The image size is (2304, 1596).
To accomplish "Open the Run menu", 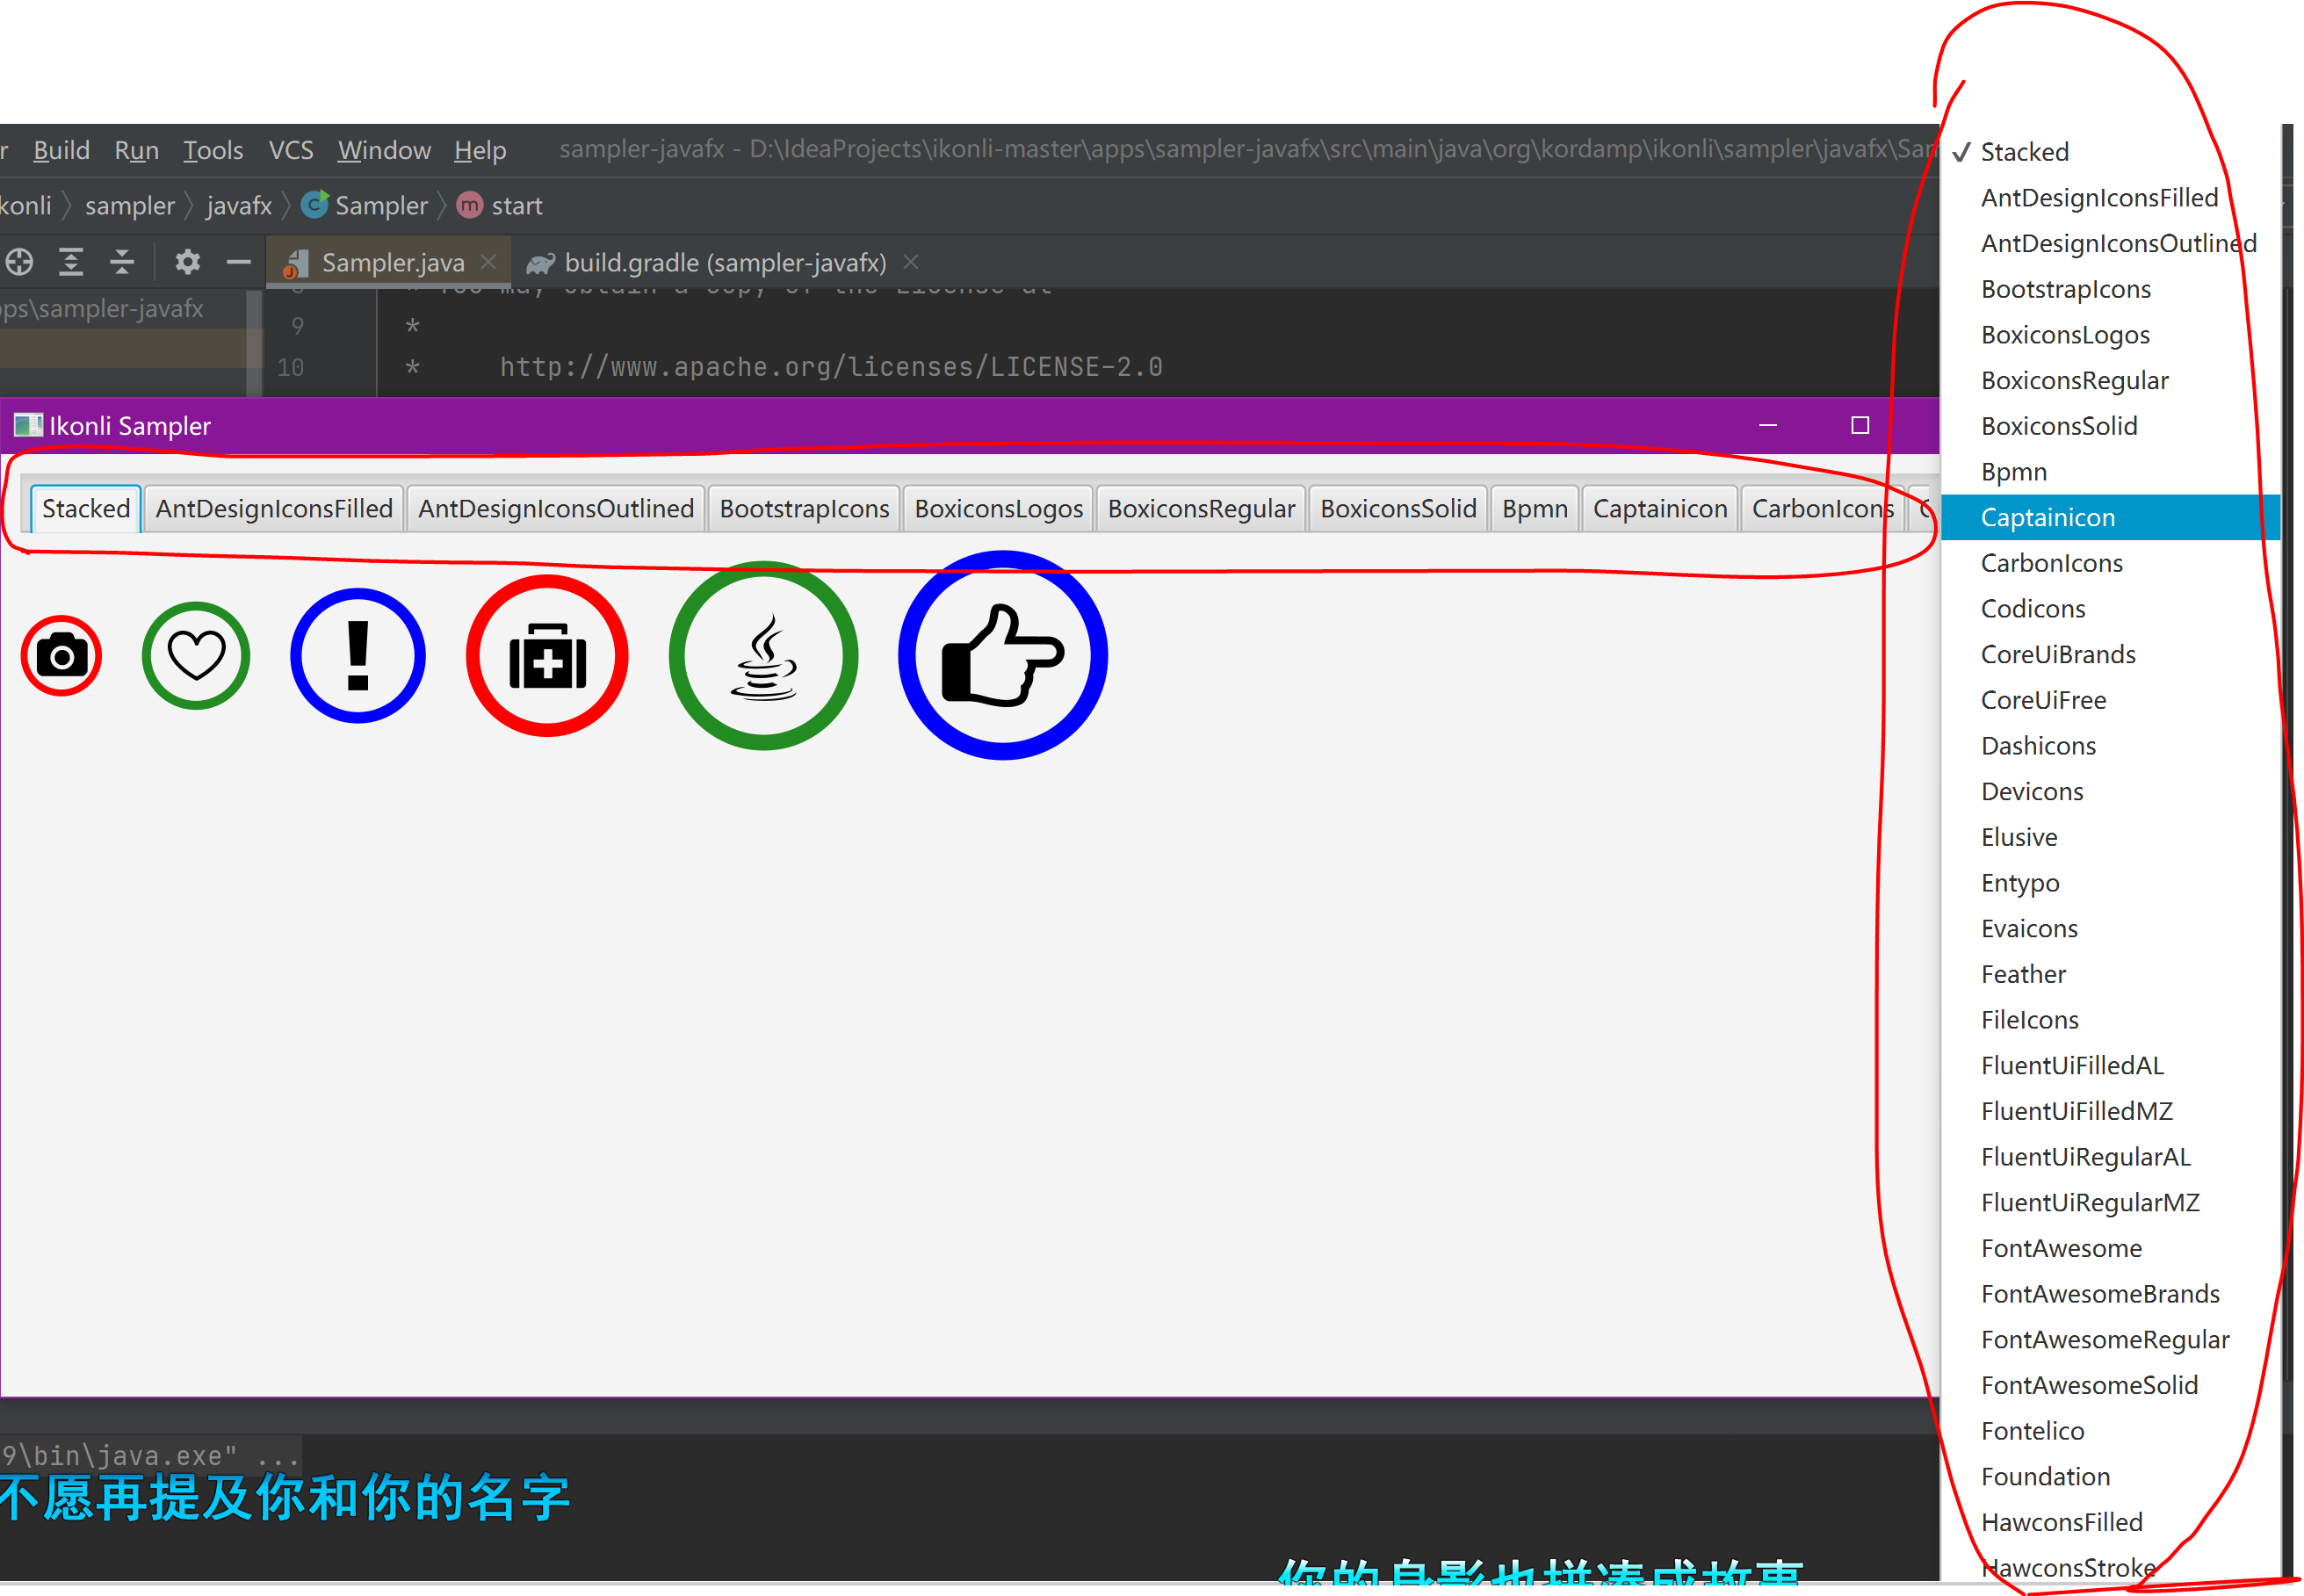I will pos(136,150).
